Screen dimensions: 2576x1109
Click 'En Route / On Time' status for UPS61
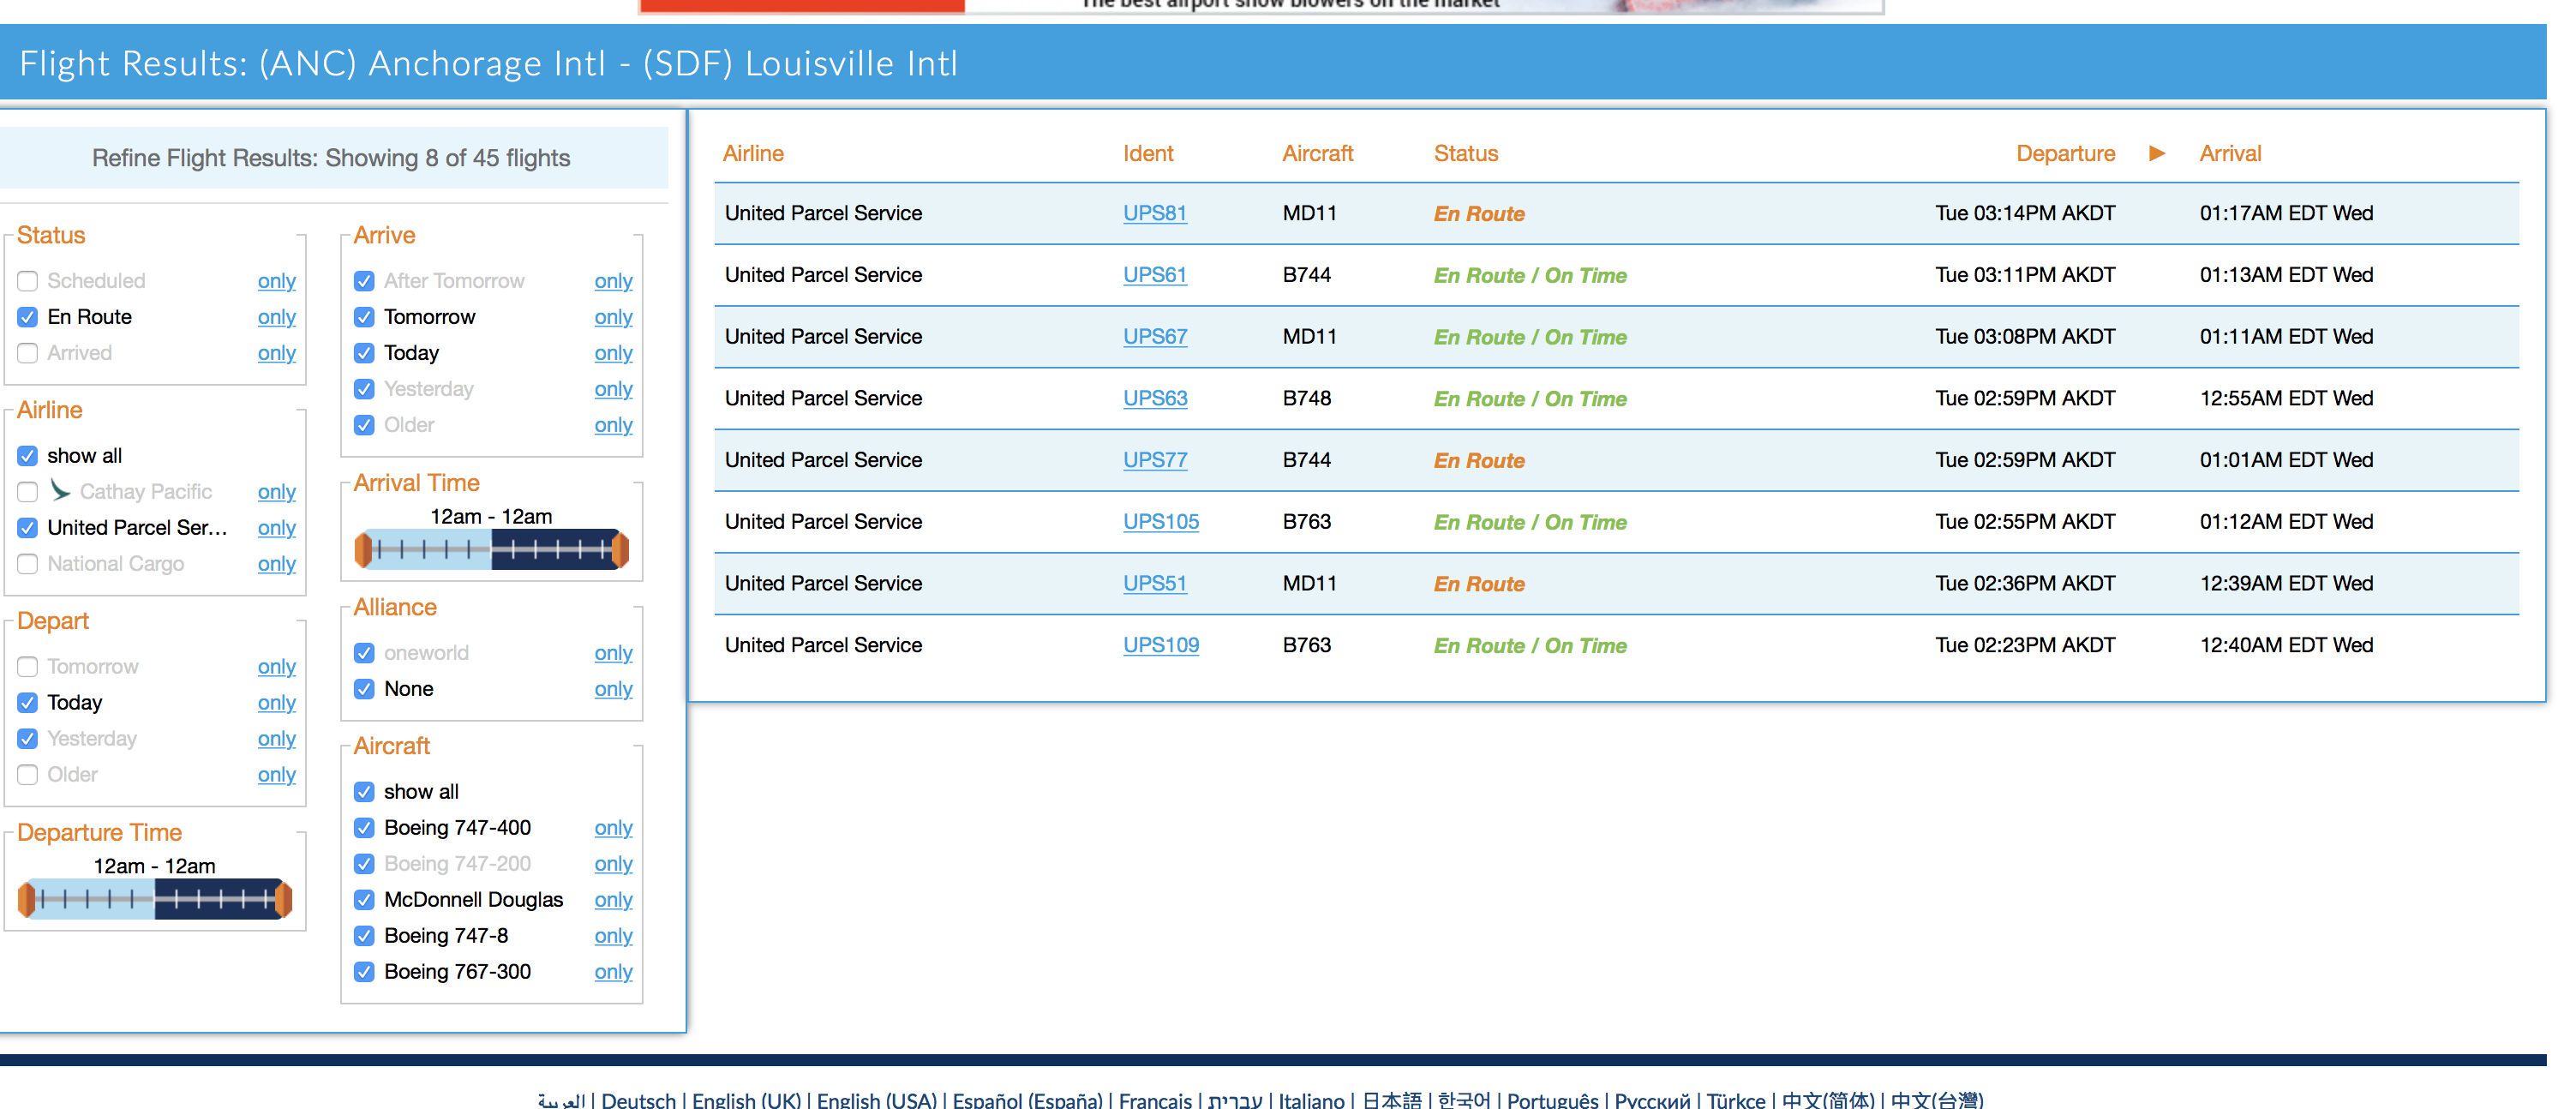point(1530,276)
